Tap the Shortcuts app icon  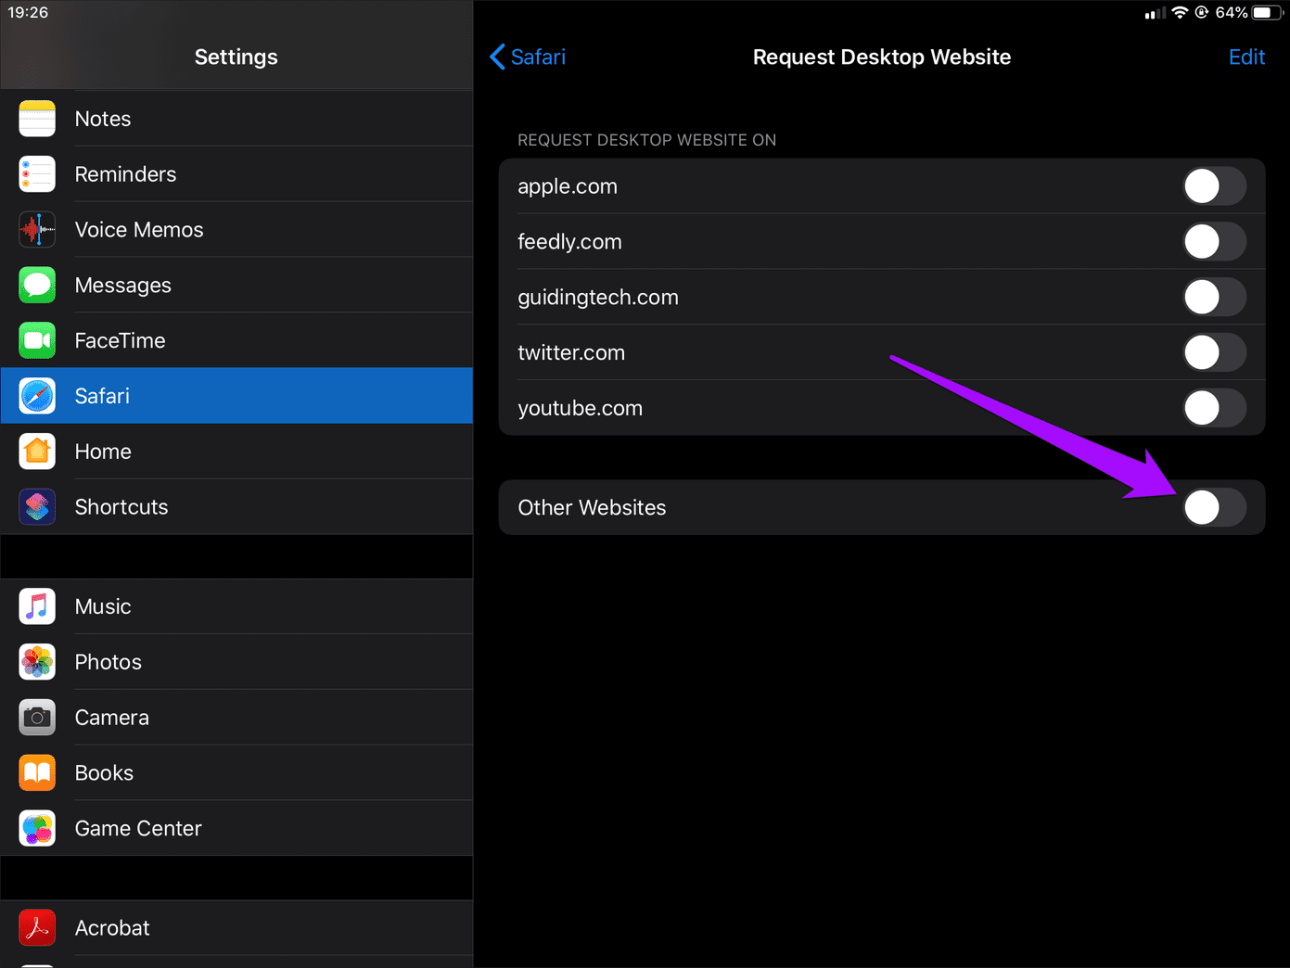(x=37, y=507)
